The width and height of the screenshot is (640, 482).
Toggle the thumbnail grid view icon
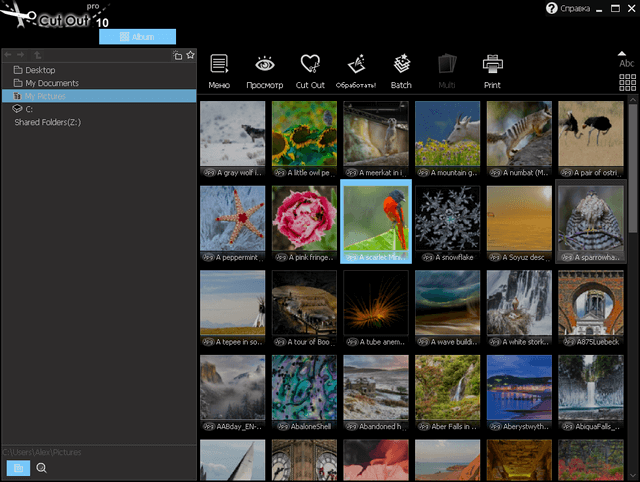pyautogui.click(x=627, y=82)
